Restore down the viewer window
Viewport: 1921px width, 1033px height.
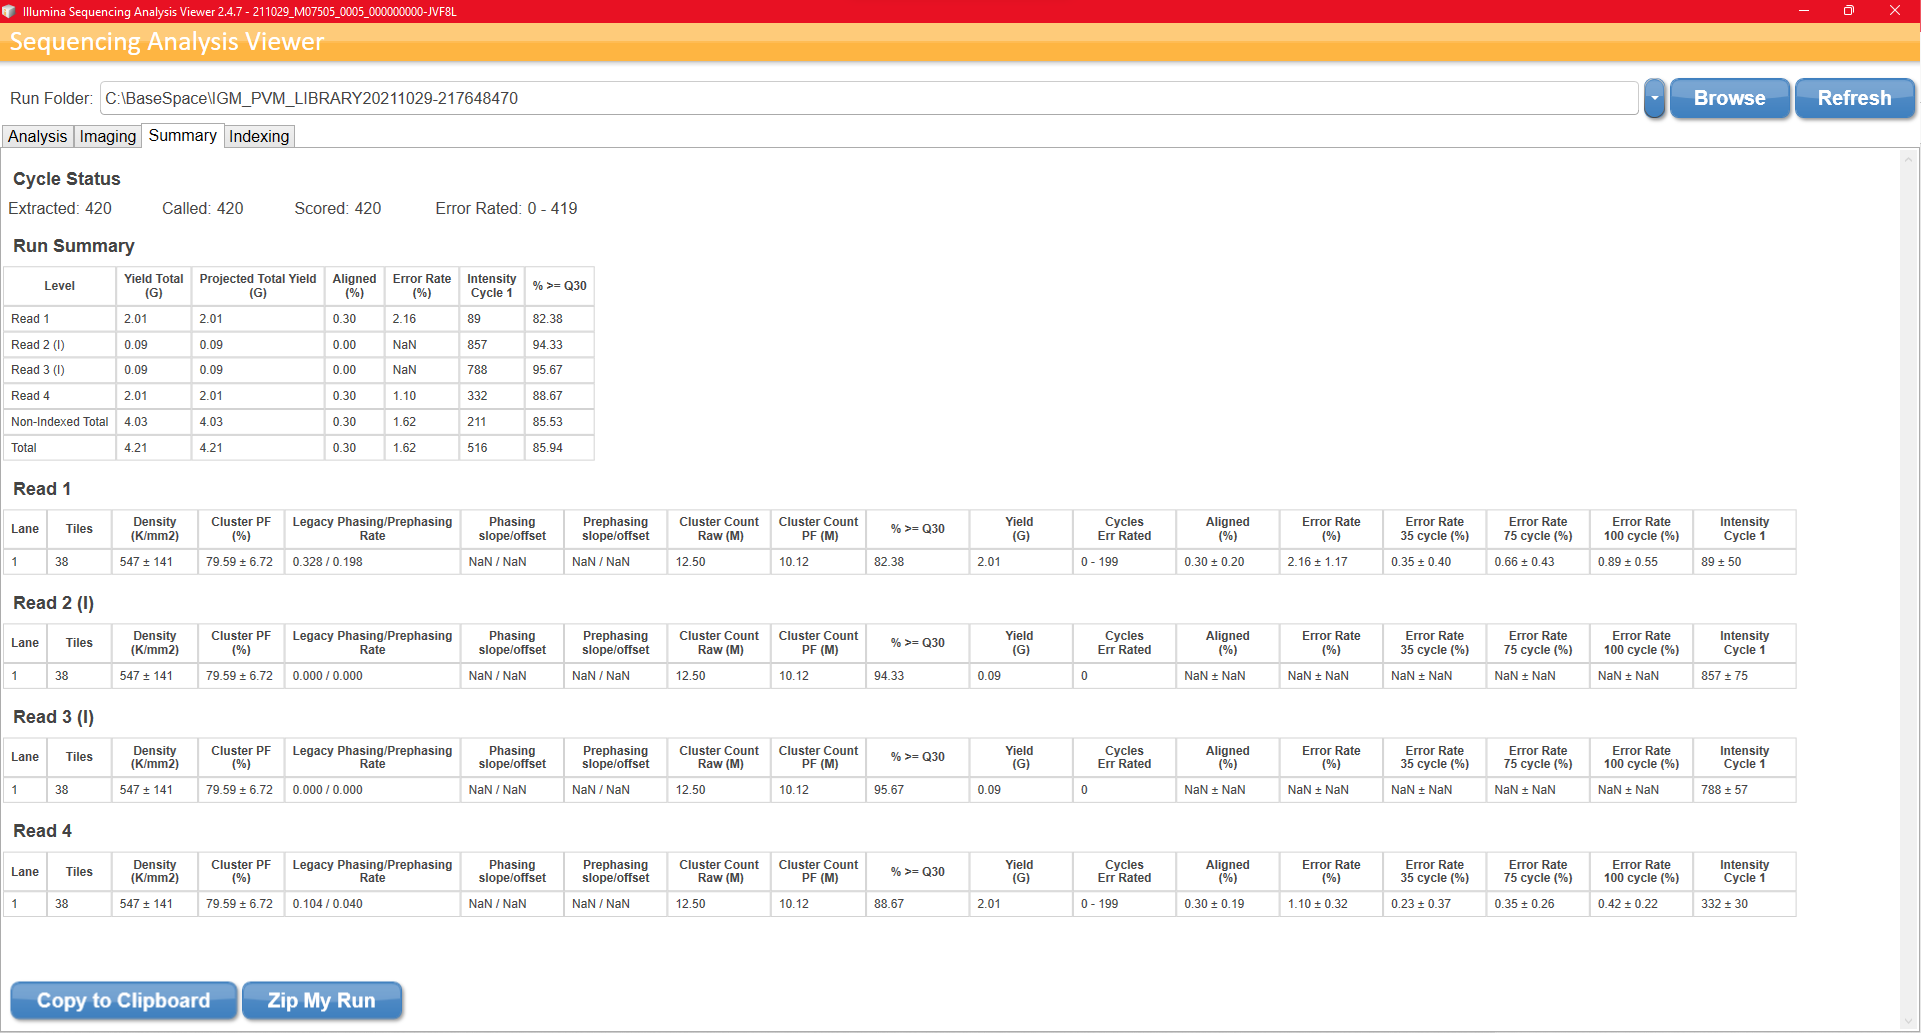point(1849,11)
